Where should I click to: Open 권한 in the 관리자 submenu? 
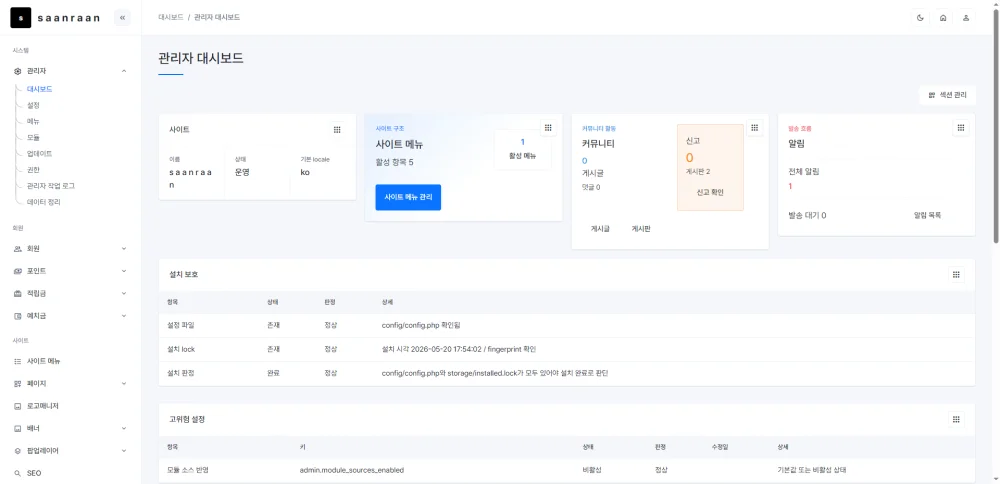[33, 170]
